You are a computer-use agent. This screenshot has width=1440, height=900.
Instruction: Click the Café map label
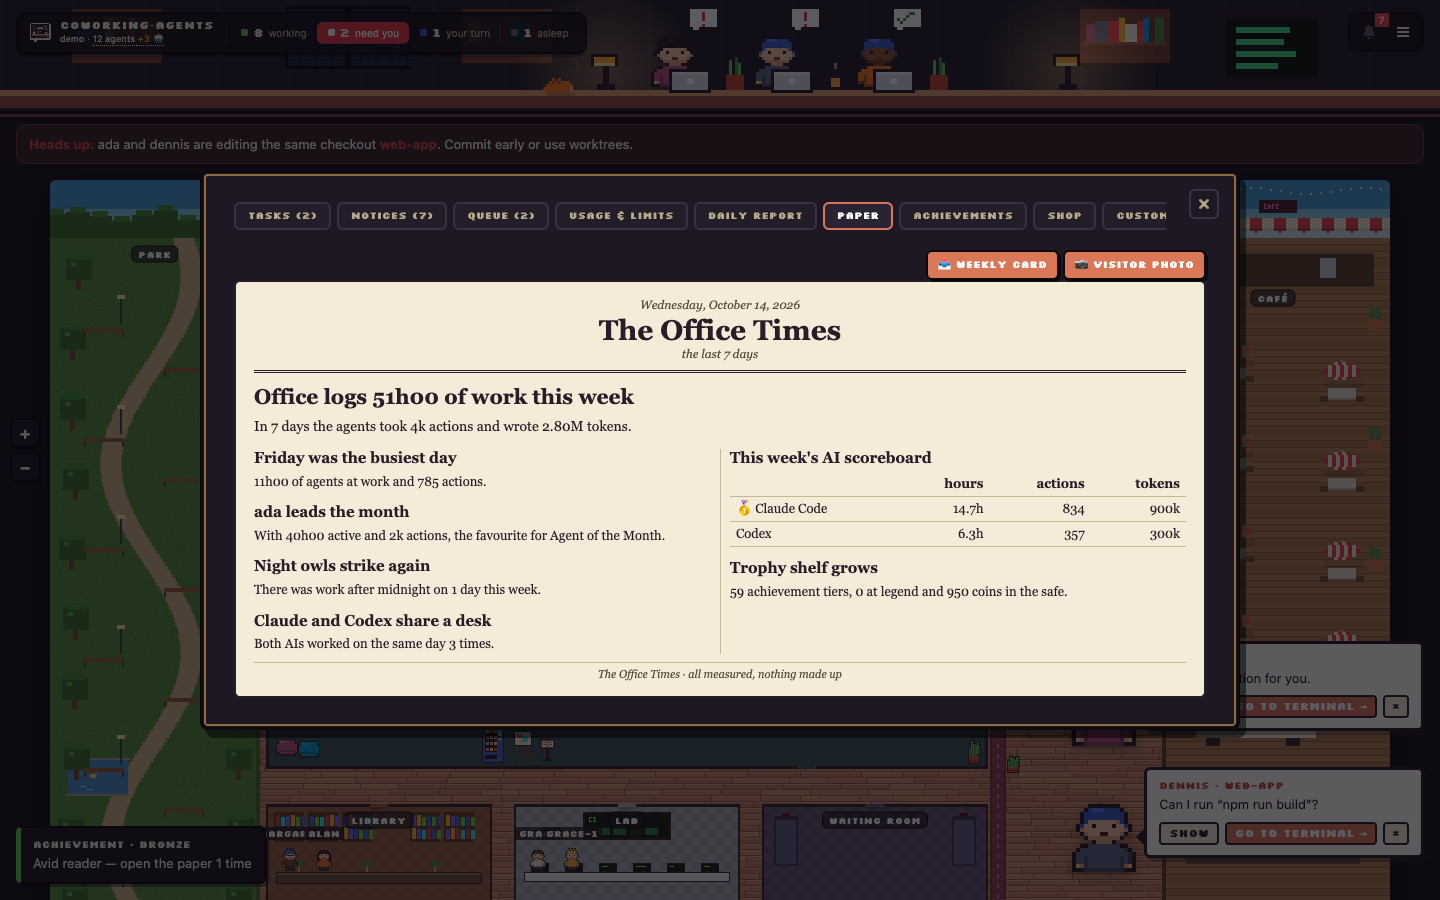[1273, 298]
